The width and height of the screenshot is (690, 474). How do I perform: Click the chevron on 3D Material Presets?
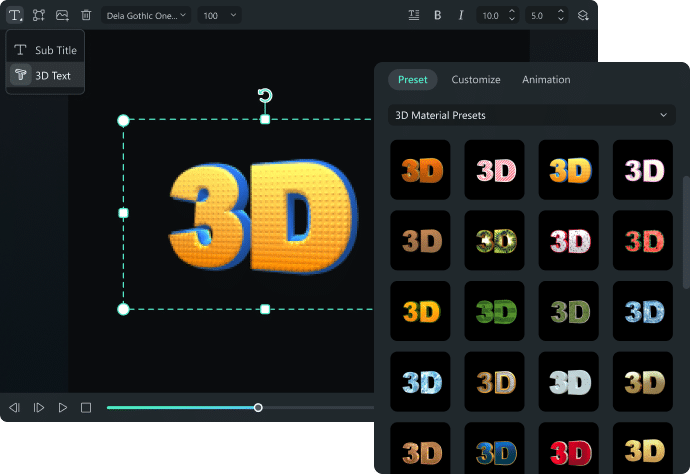coord(663,115)
